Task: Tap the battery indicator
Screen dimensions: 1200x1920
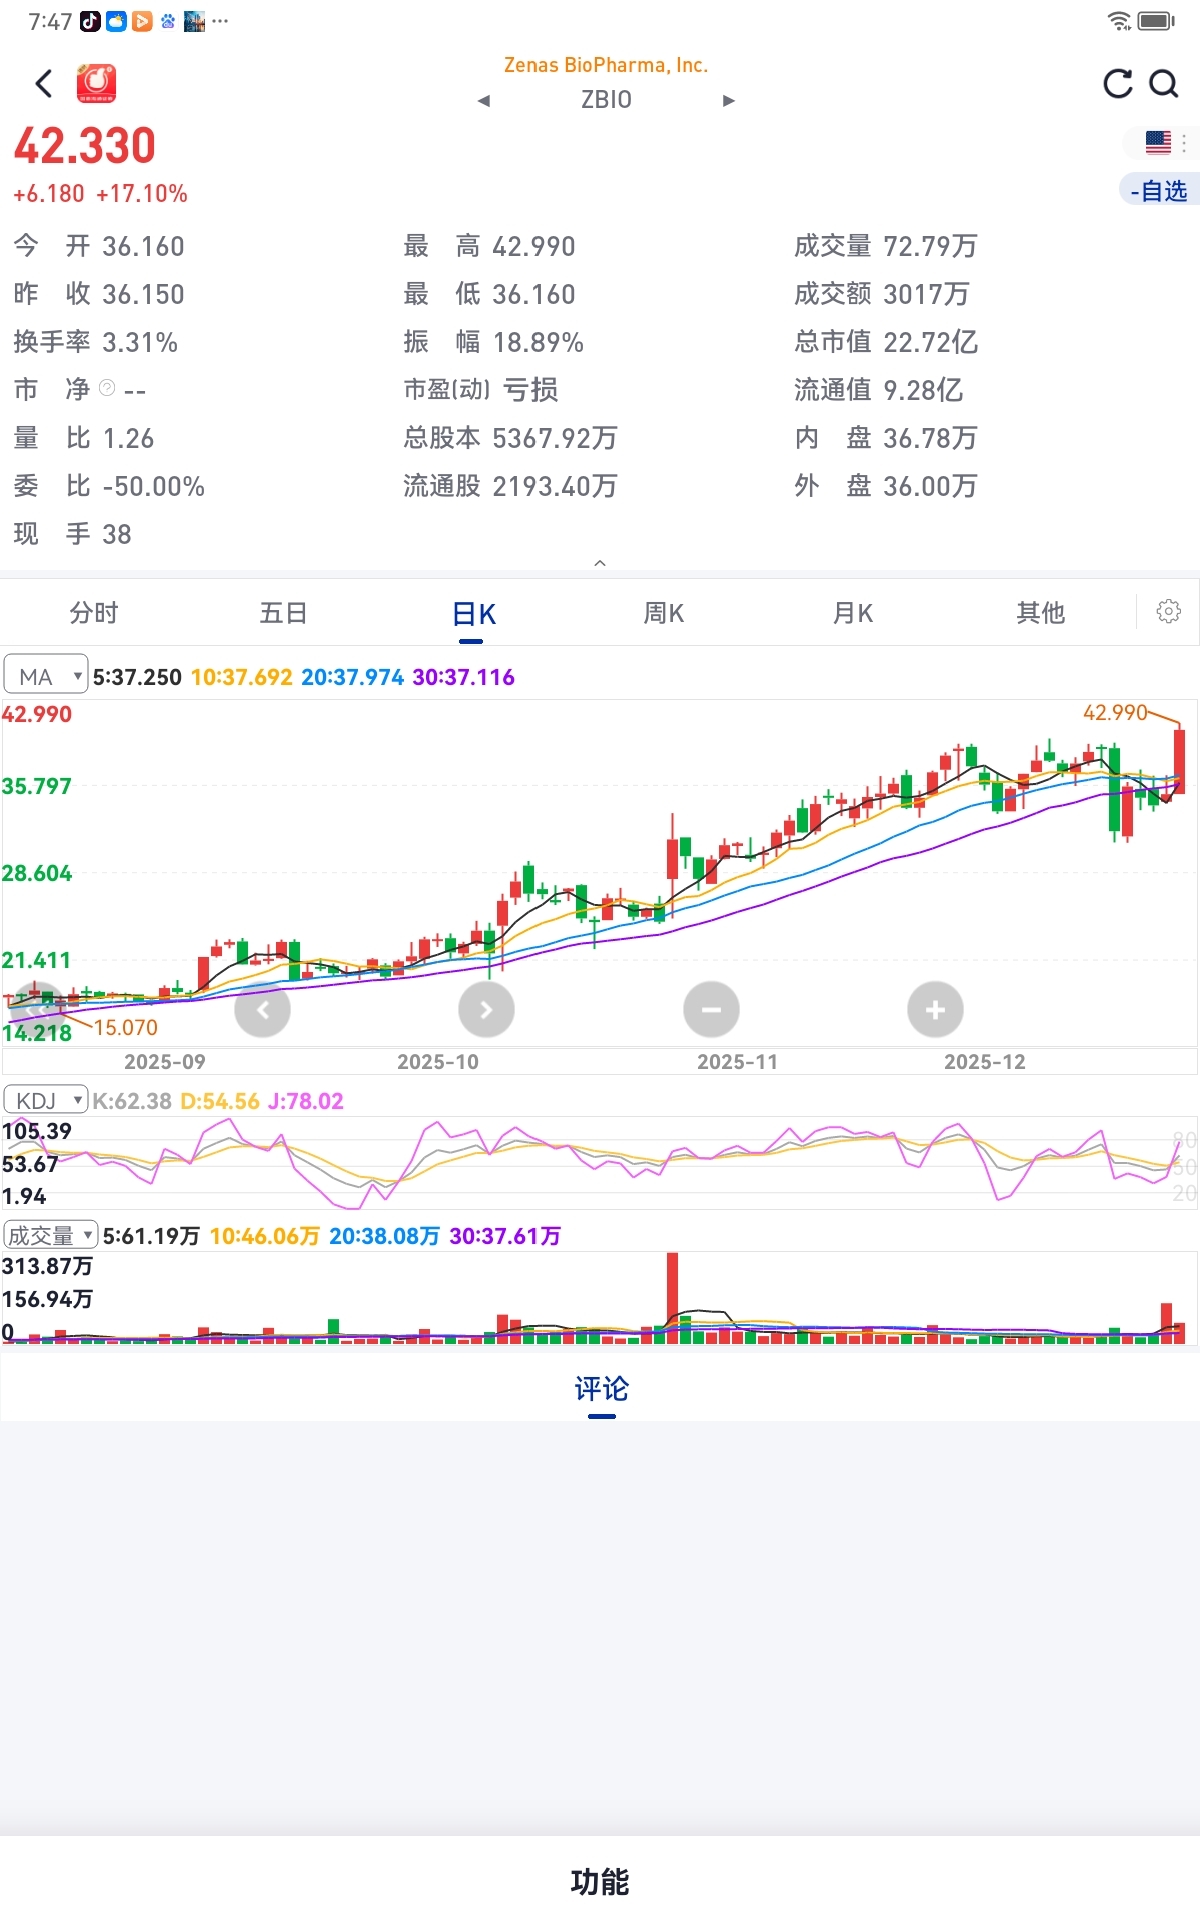Action: tap(1157, 21)
